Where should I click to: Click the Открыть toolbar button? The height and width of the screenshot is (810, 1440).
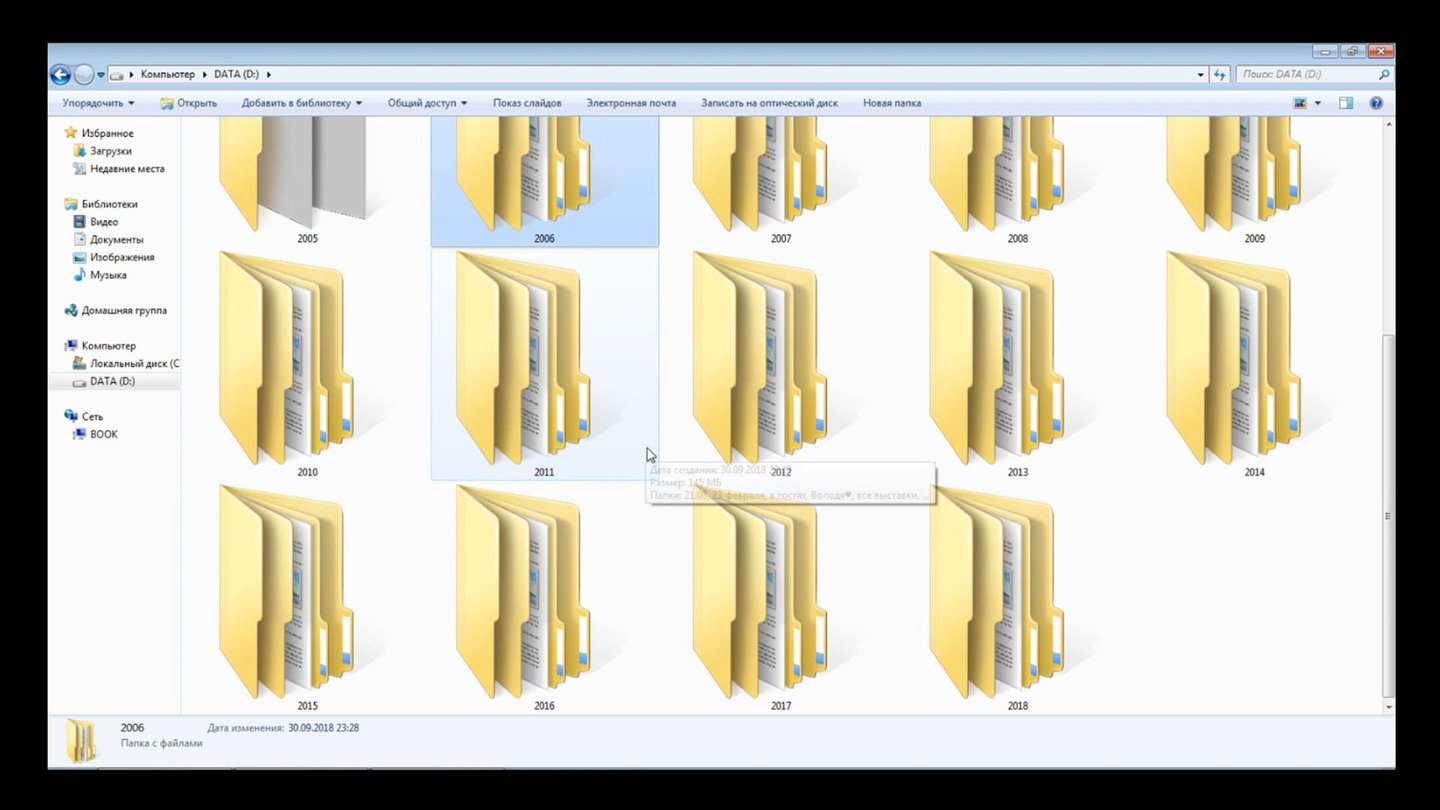(189, 103)
